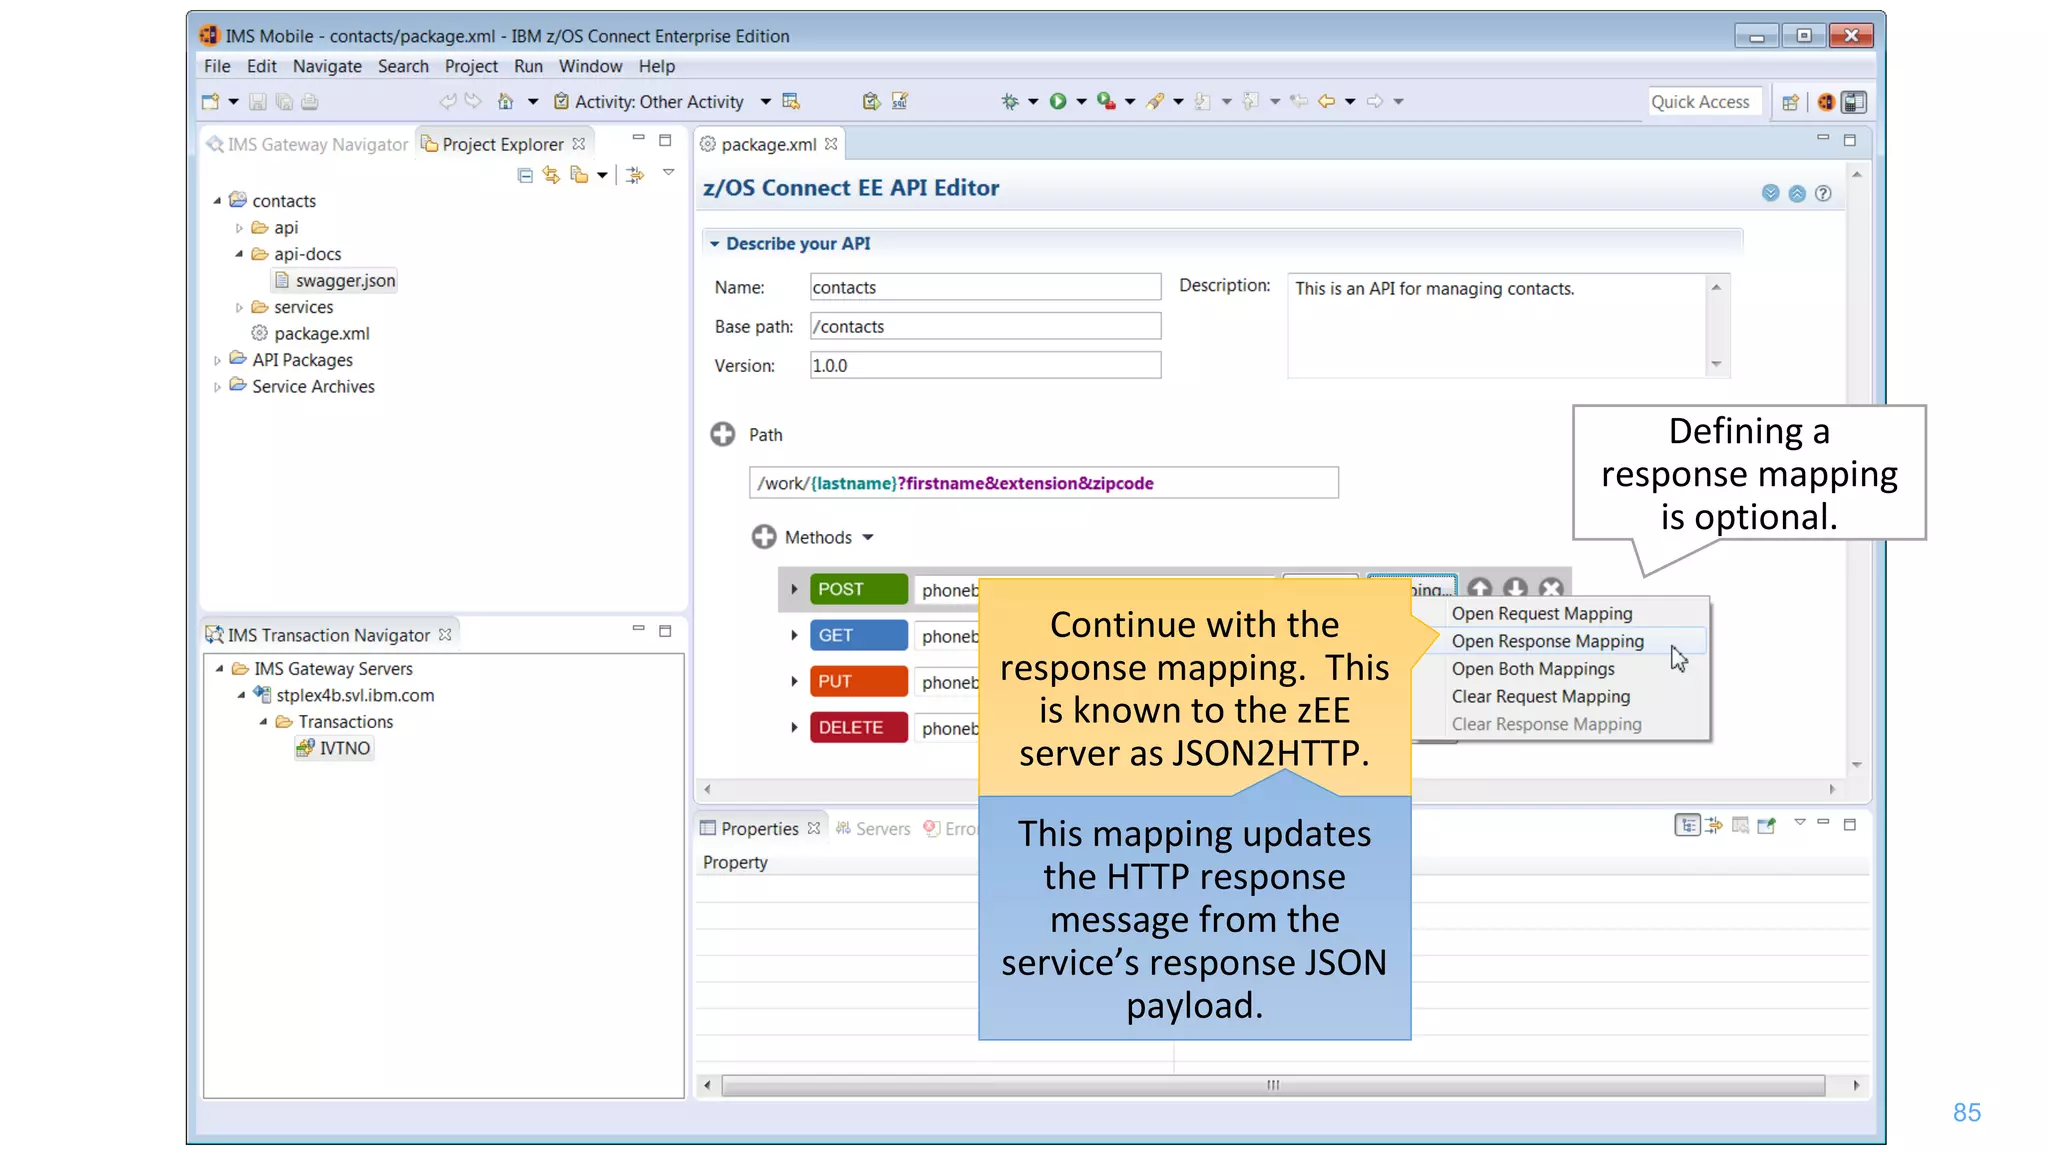The image size is (2048, 1152).
Task: Open the Navigate menu
Action: tap(327, 66)
